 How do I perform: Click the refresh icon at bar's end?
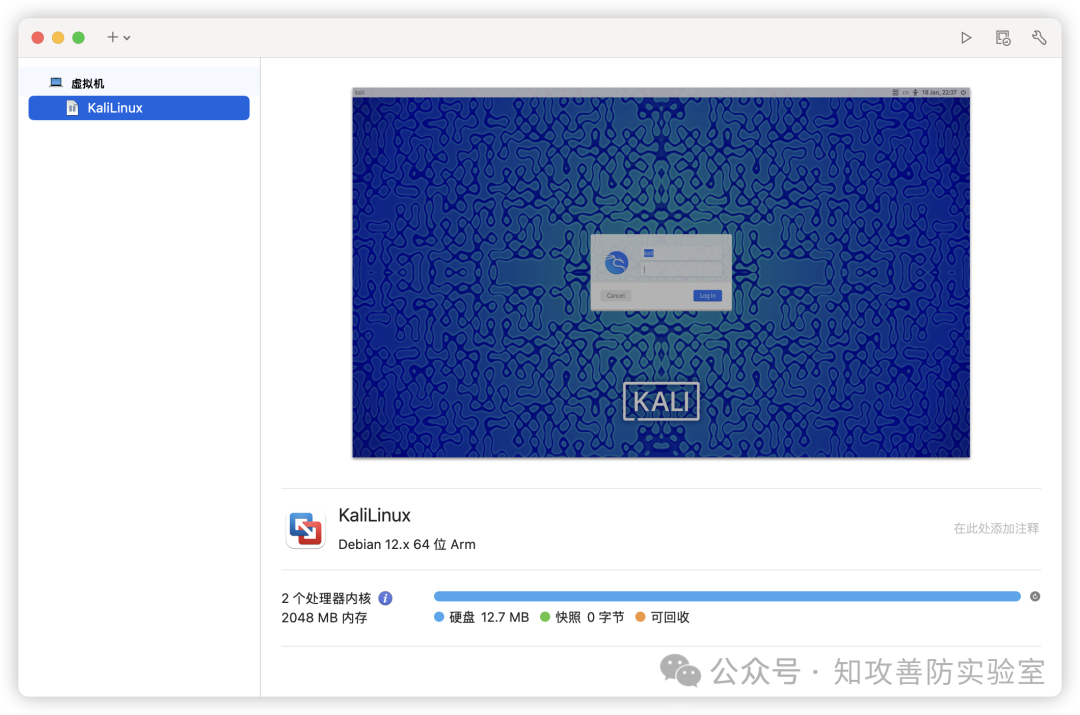click(1035, 597)
